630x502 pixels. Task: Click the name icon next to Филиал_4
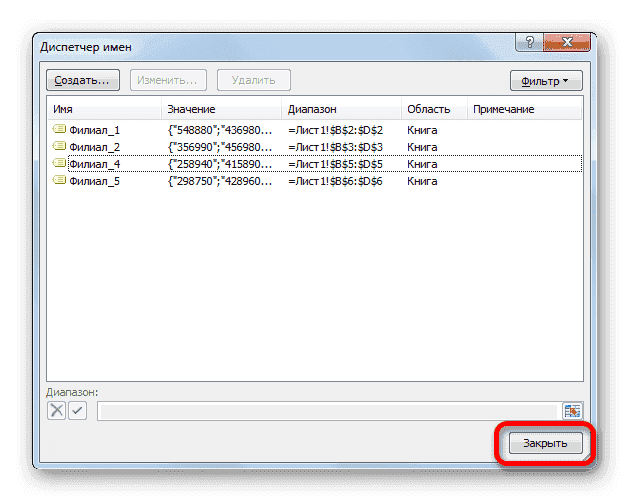(59, 163)
